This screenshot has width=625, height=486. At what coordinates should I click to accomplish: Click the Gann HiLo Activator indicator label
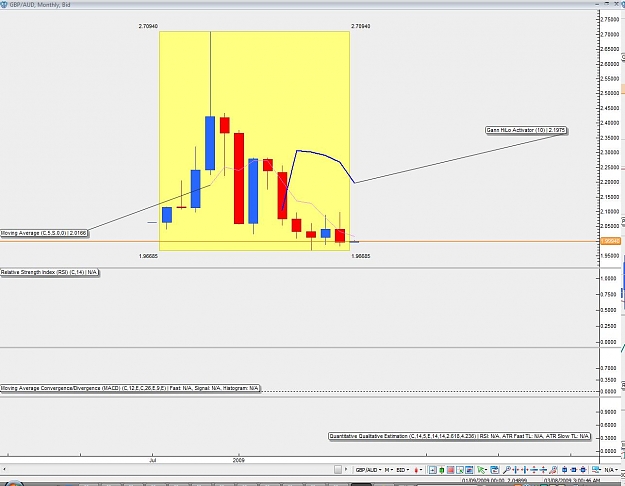point(526,130)
